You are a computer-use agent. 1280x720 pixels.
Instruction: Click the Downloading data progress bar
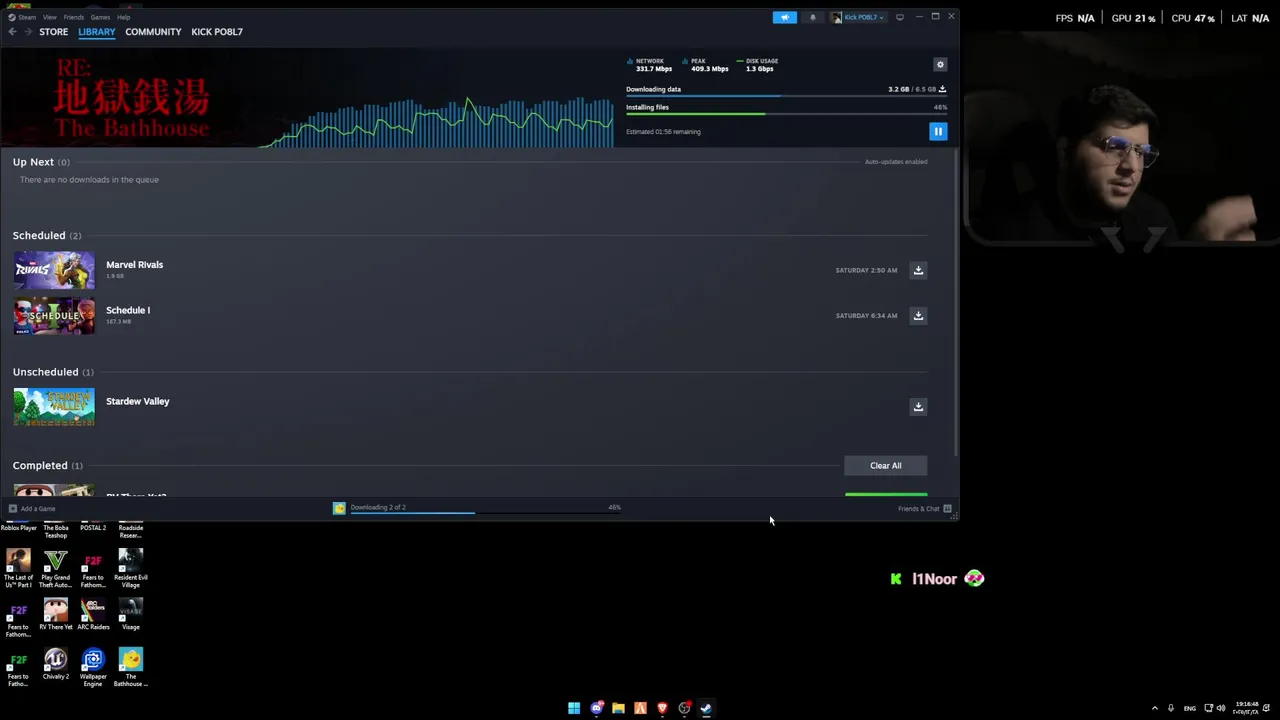[786, 97]
